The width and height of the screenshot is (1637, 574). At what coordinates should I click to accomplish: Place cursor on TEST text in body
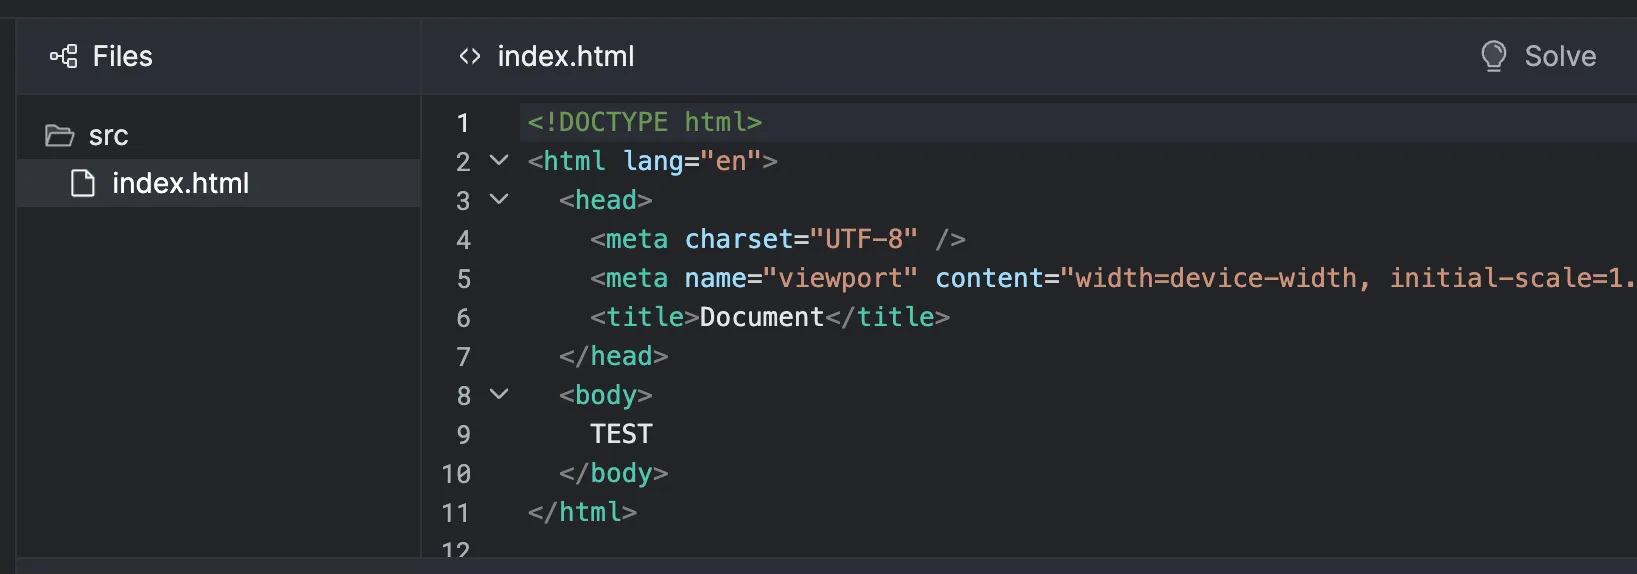coord(621,434)
